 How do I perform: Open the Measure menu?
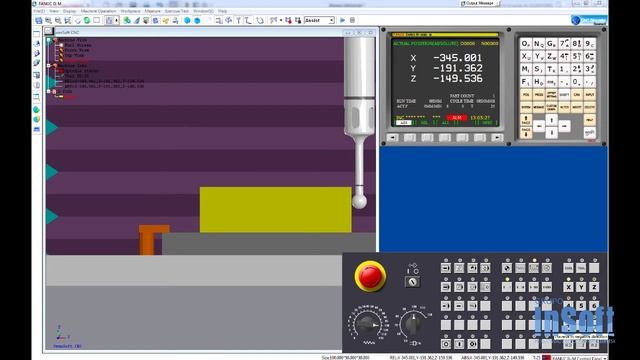[x=153, y=11]
